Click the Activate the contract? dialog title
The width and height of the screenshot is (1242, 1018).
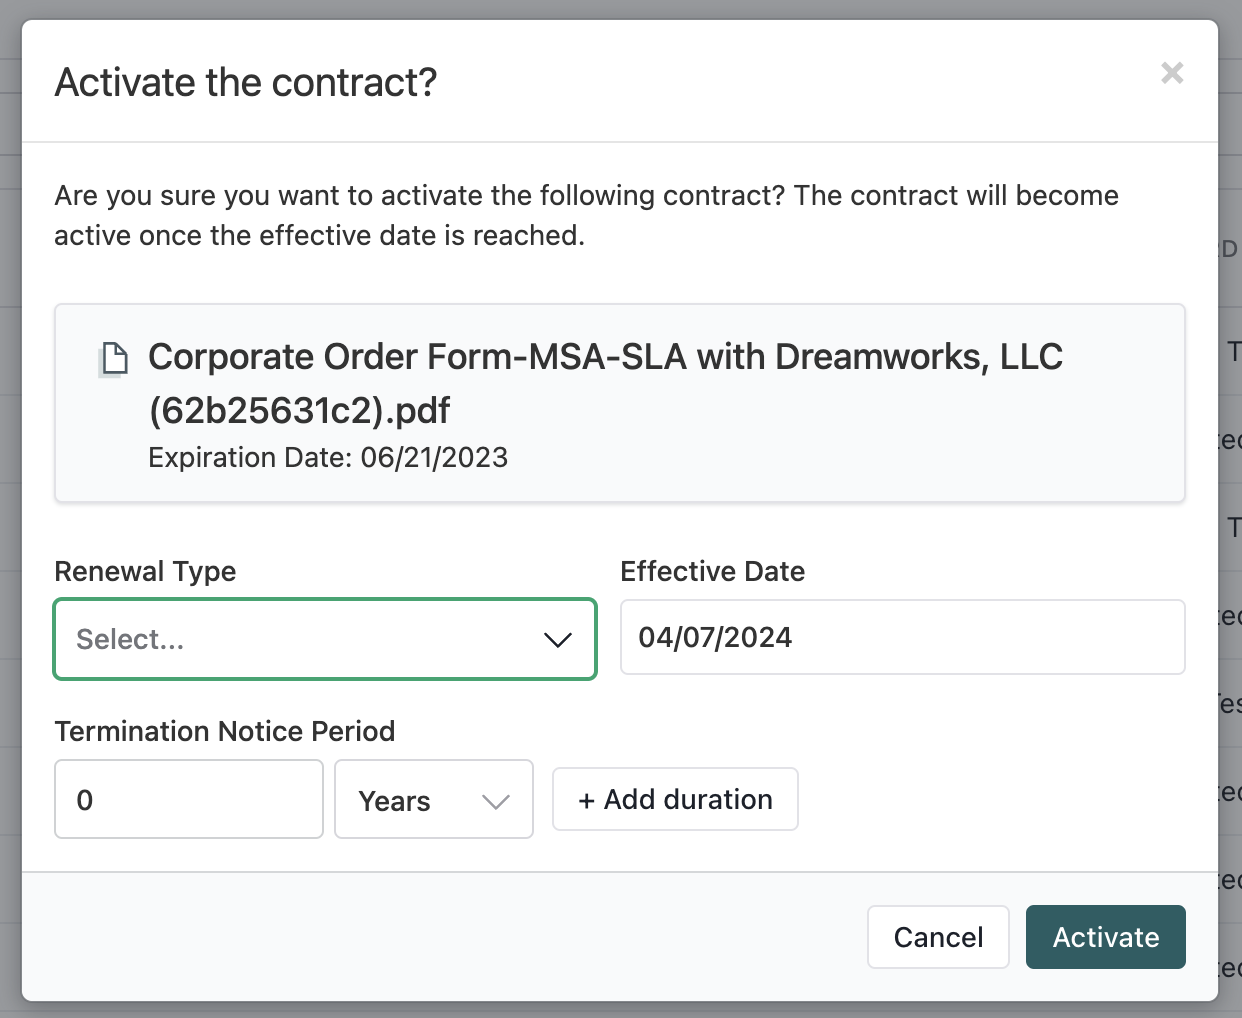coord(246,82)
